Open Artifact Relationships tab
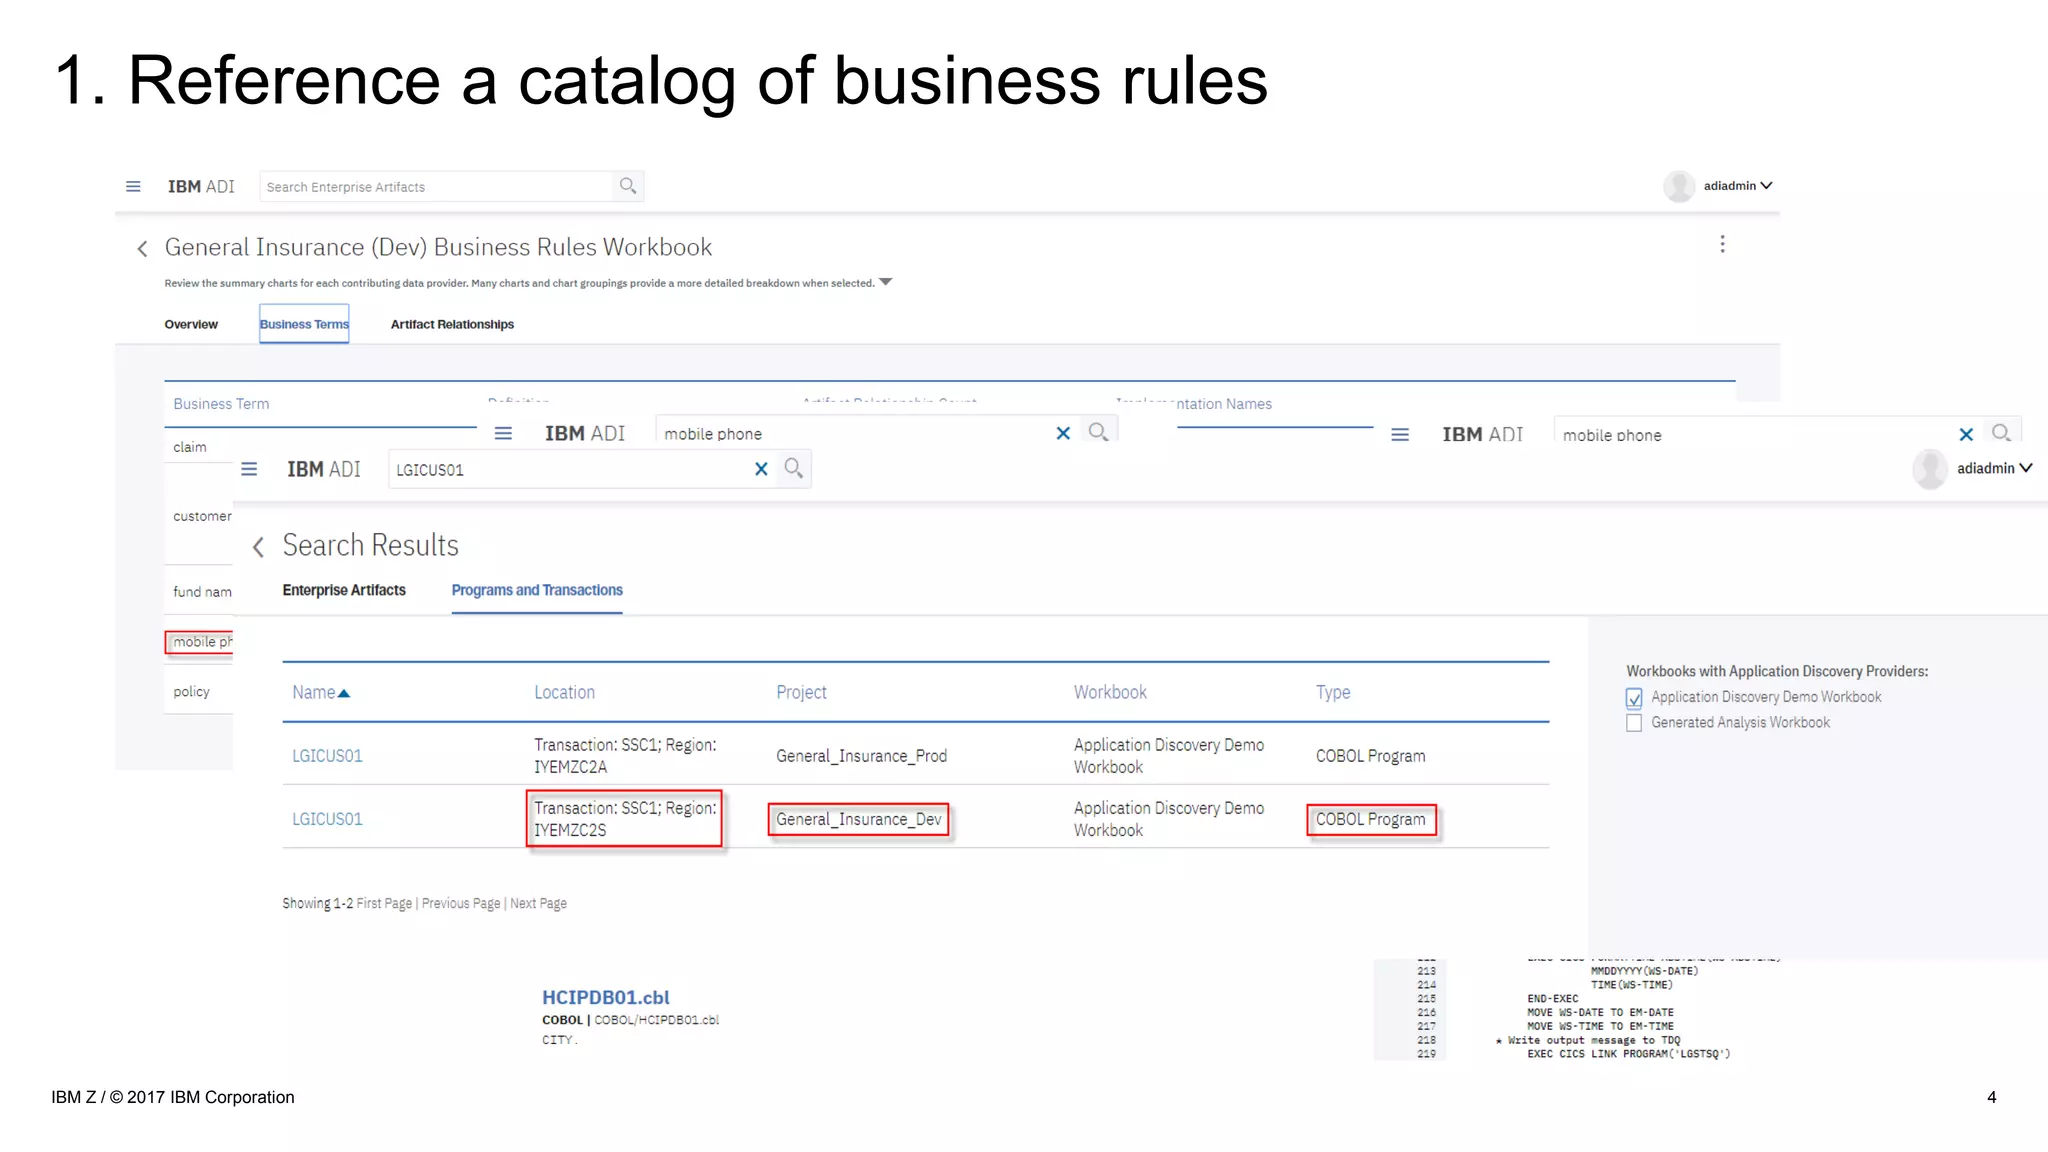 pos(452,324)
